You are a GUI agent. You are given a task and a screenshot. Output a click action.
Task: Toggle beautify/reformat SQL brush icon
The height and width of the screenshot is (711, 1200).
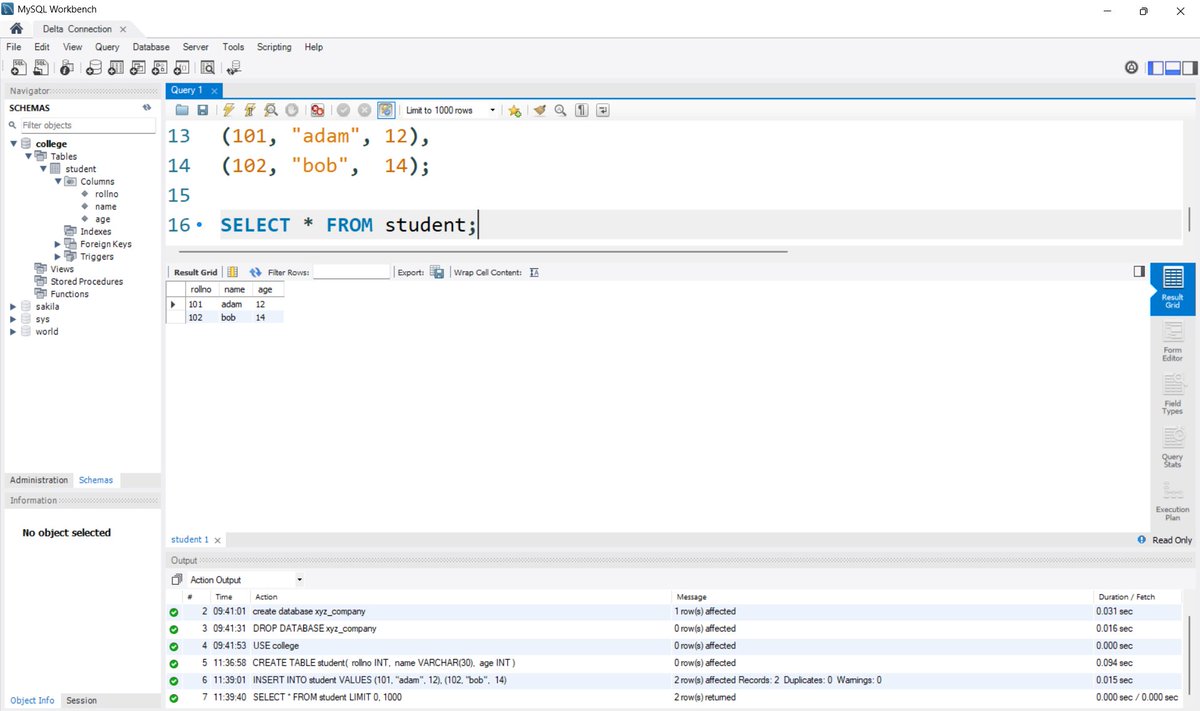538,110
